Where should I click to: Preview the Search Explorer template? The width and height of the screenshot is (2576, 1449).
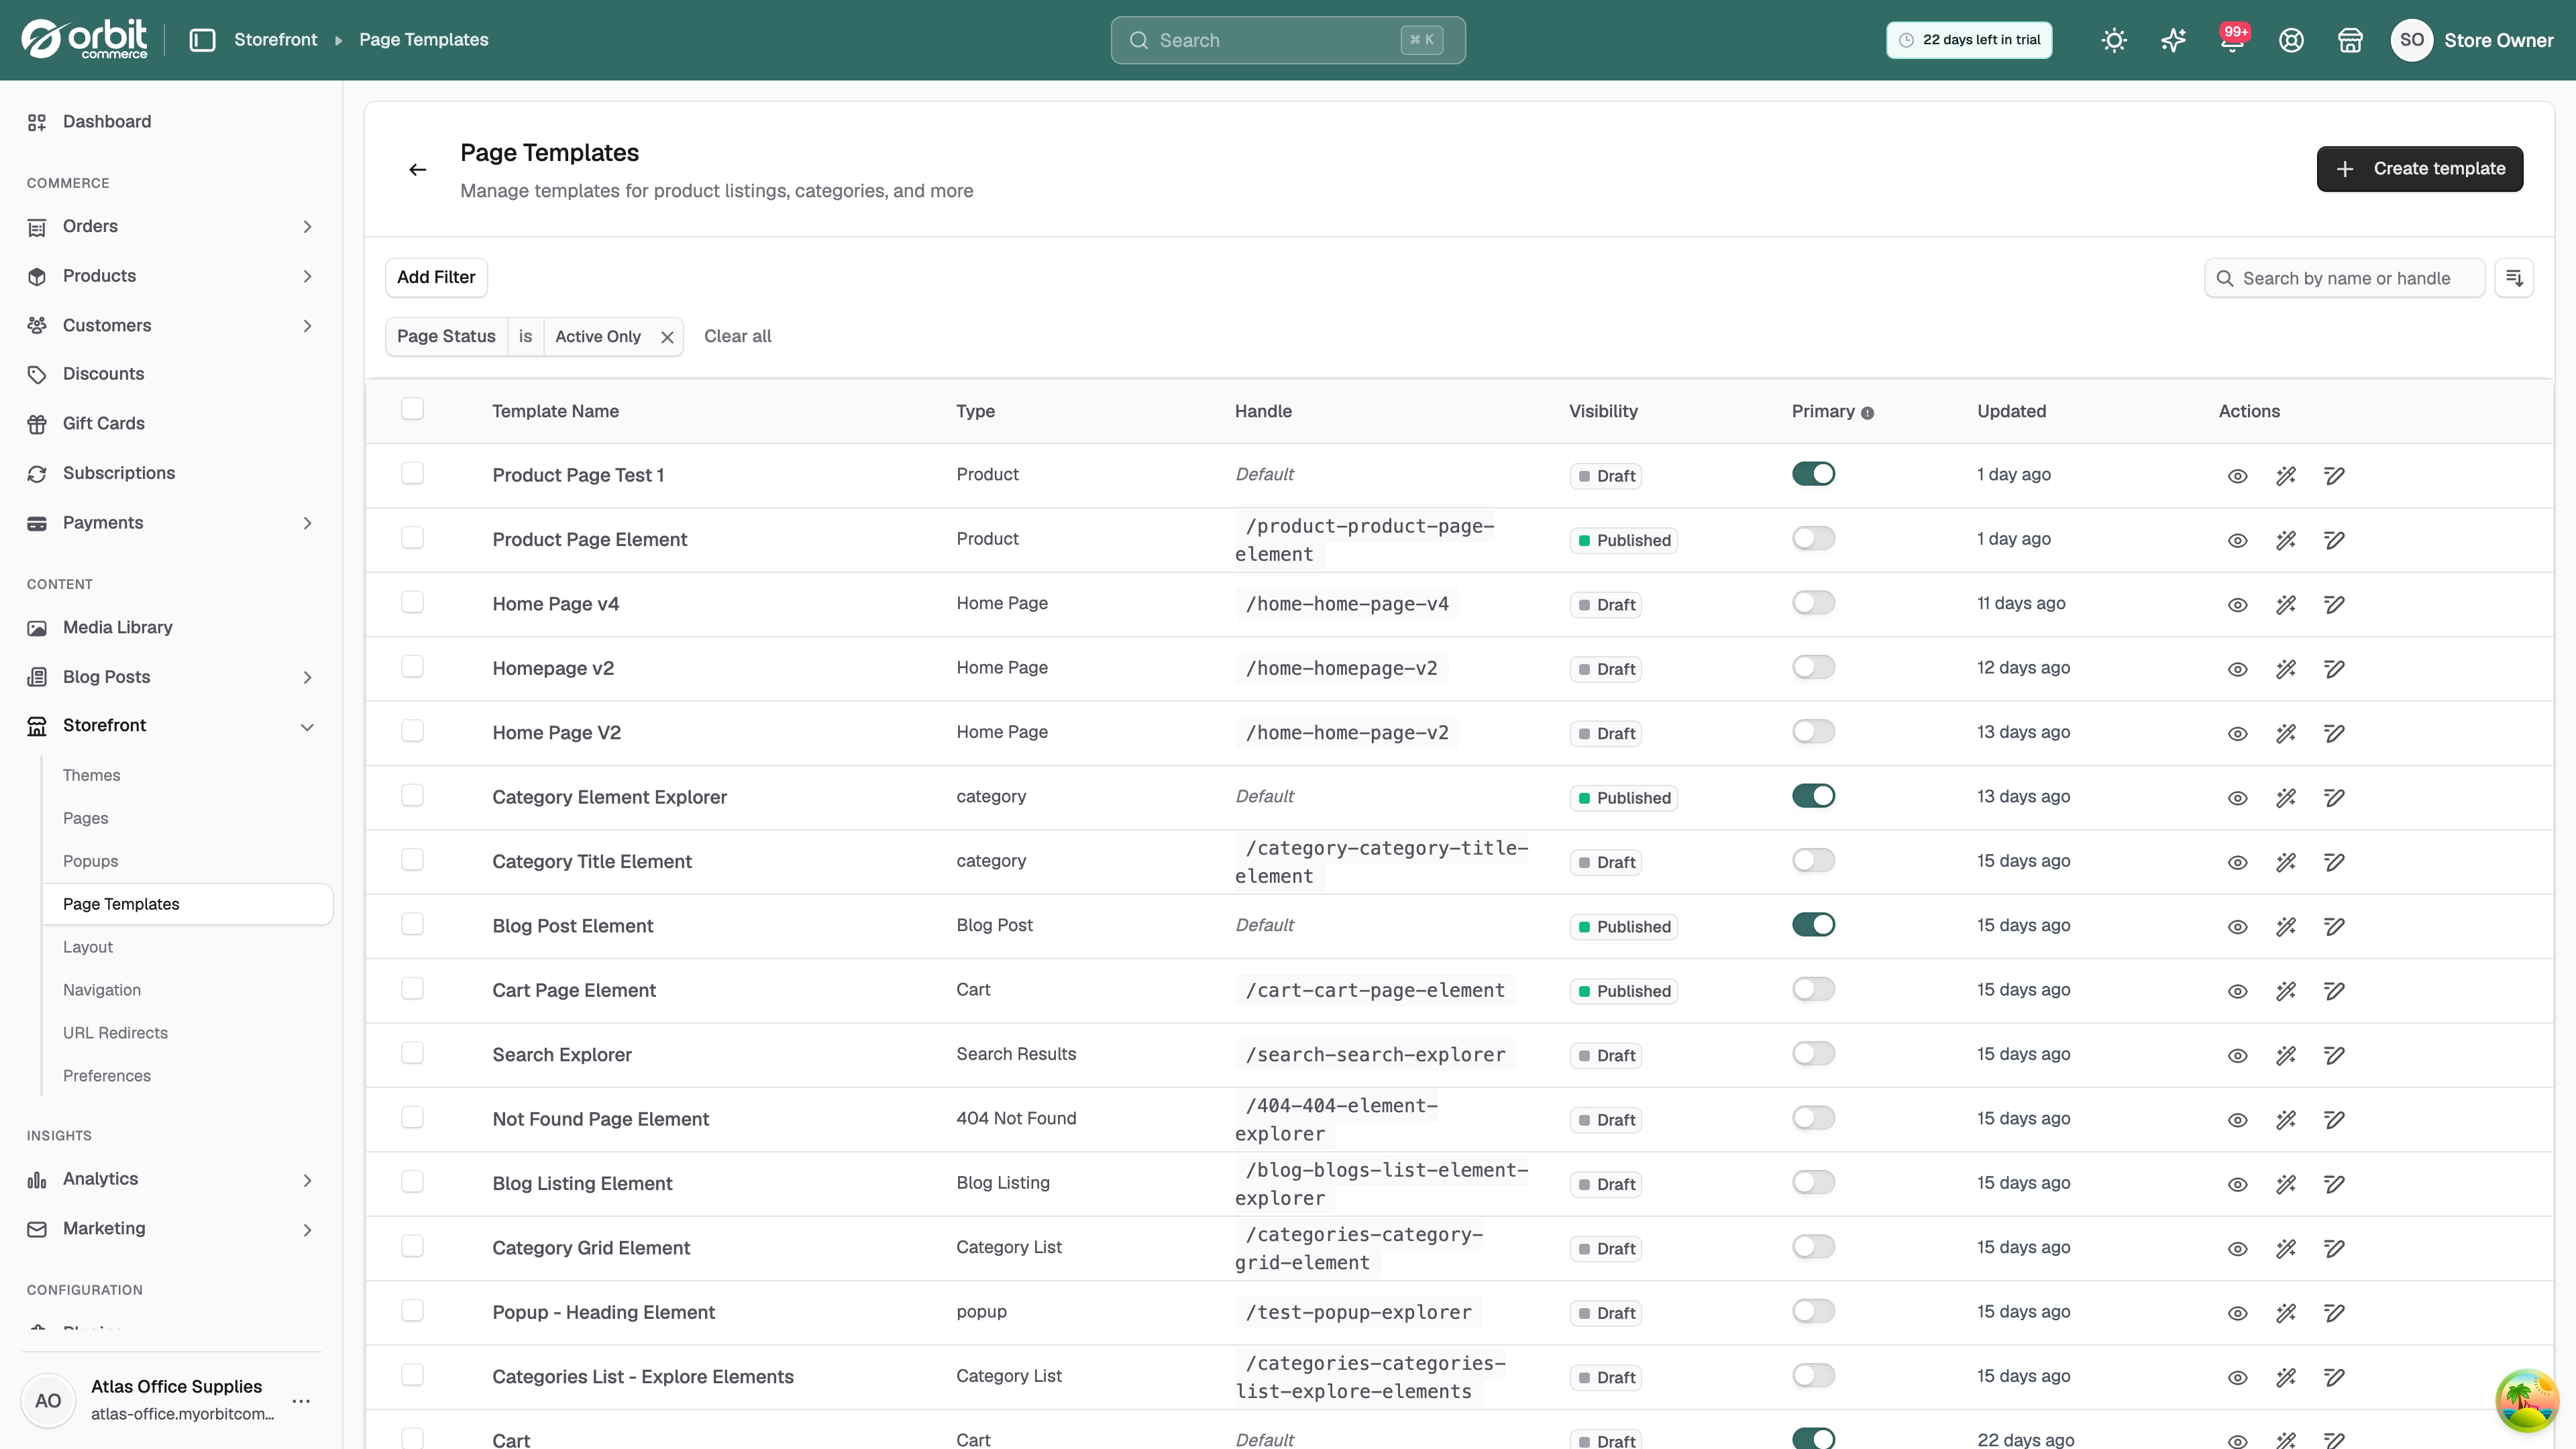pyautogui.click(x=2238, y=1055)
